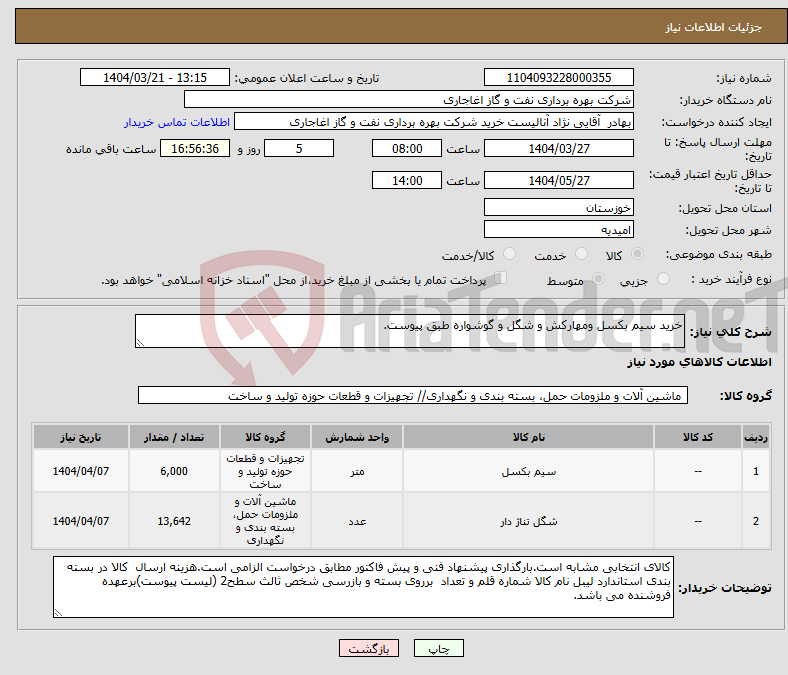Open اطلاعات تماس خریدار link
This screenshot has width=788, height=675.
(177, 122)
